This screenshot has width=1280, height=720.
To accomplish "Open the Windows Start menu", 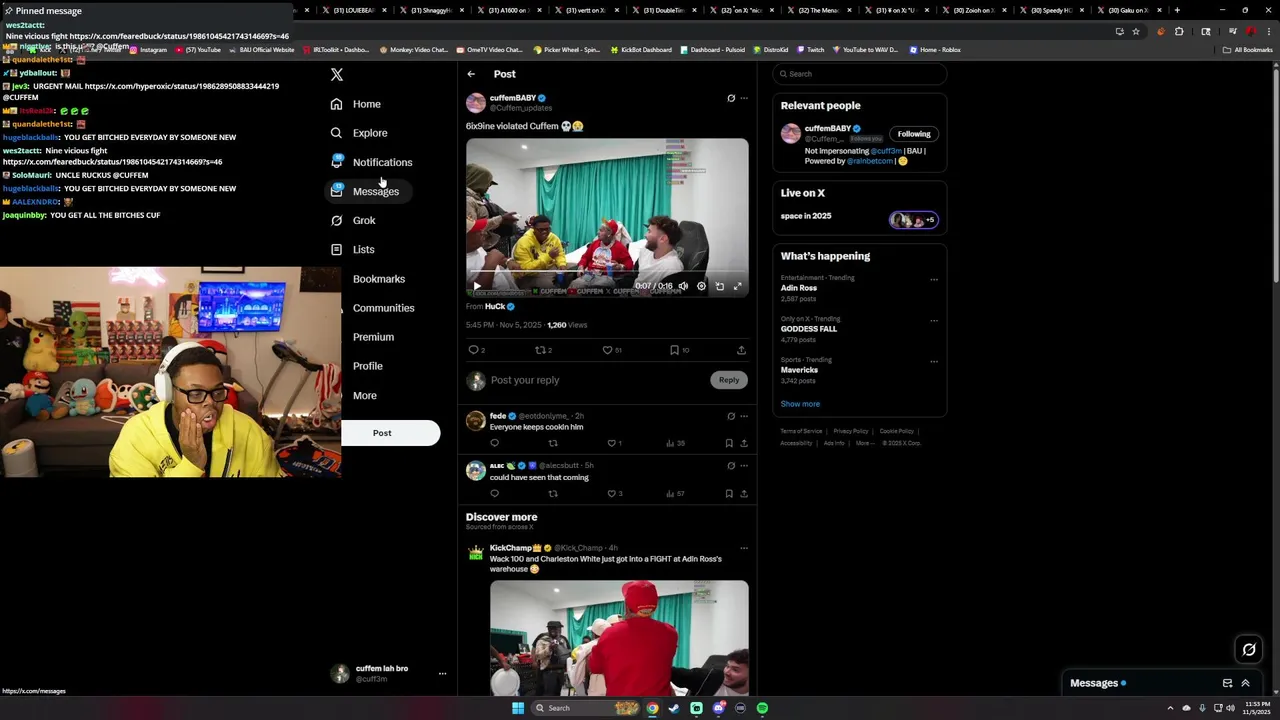I will [518, 708].
